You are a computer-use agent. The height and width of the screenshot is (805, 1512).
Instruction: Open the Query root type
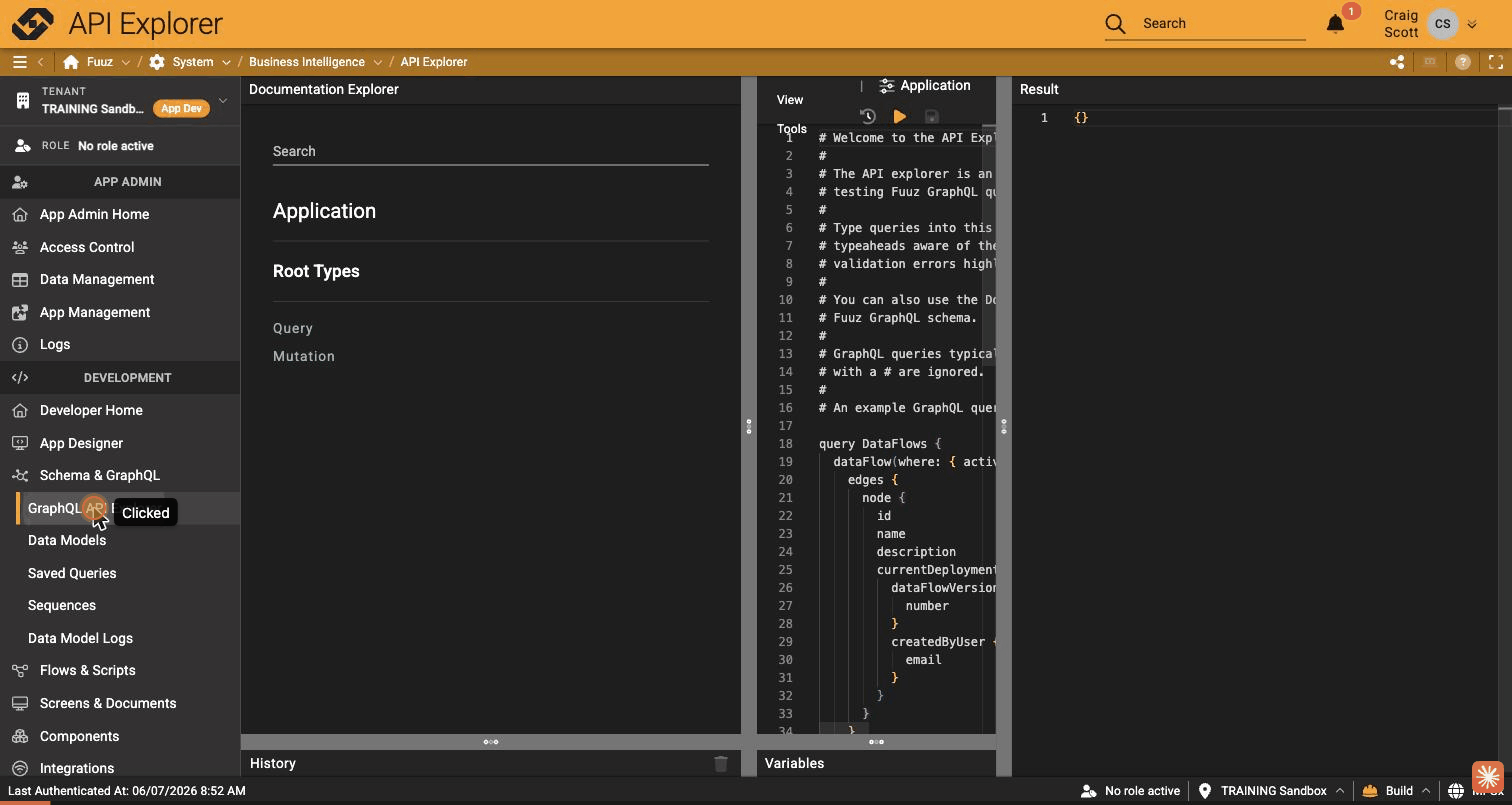pyautogui.click(x=293, y=329)
